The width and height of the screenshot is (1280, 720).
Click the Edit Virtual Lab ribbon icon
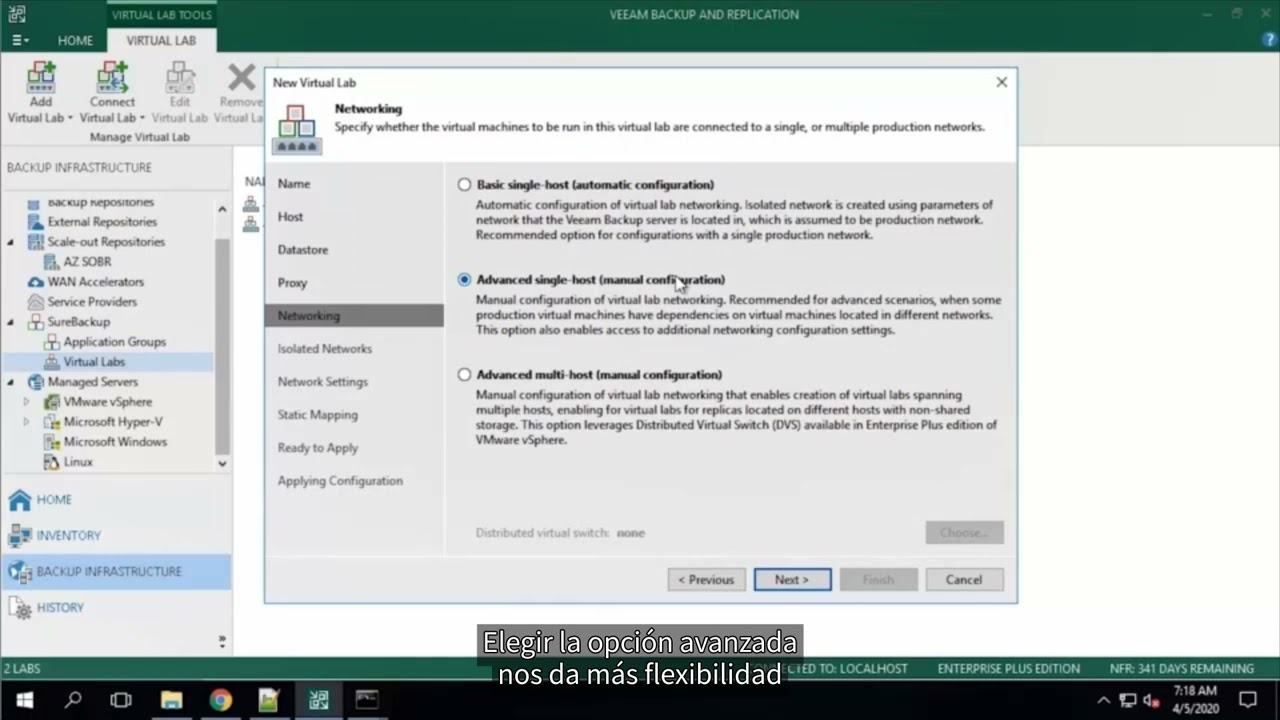pos(180,78)
